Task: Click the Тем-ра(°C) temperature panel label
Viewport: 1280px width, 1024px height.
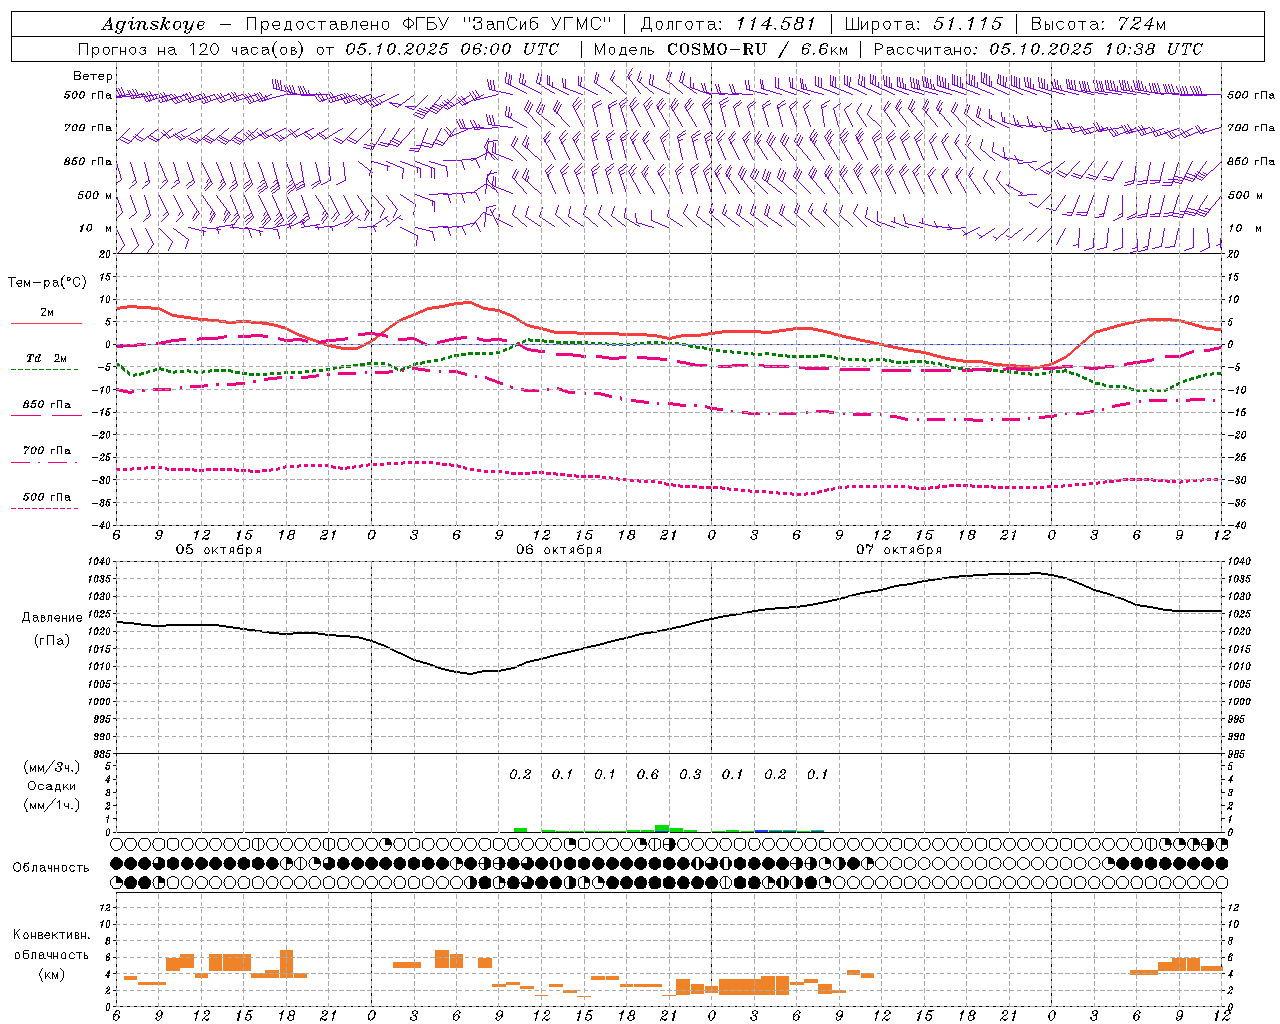Action: [47, 283]
